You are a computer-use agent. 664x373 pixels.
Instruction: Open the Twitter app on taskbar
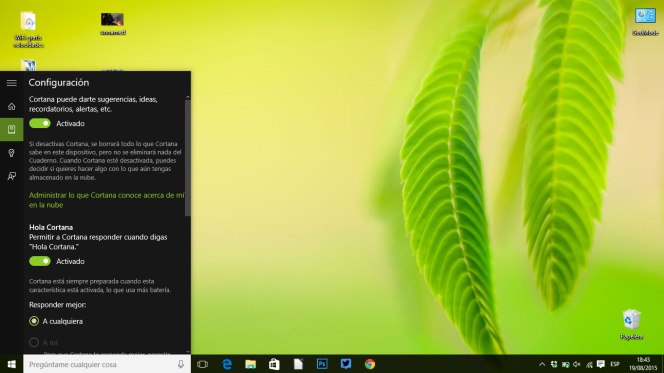point(346,364)
